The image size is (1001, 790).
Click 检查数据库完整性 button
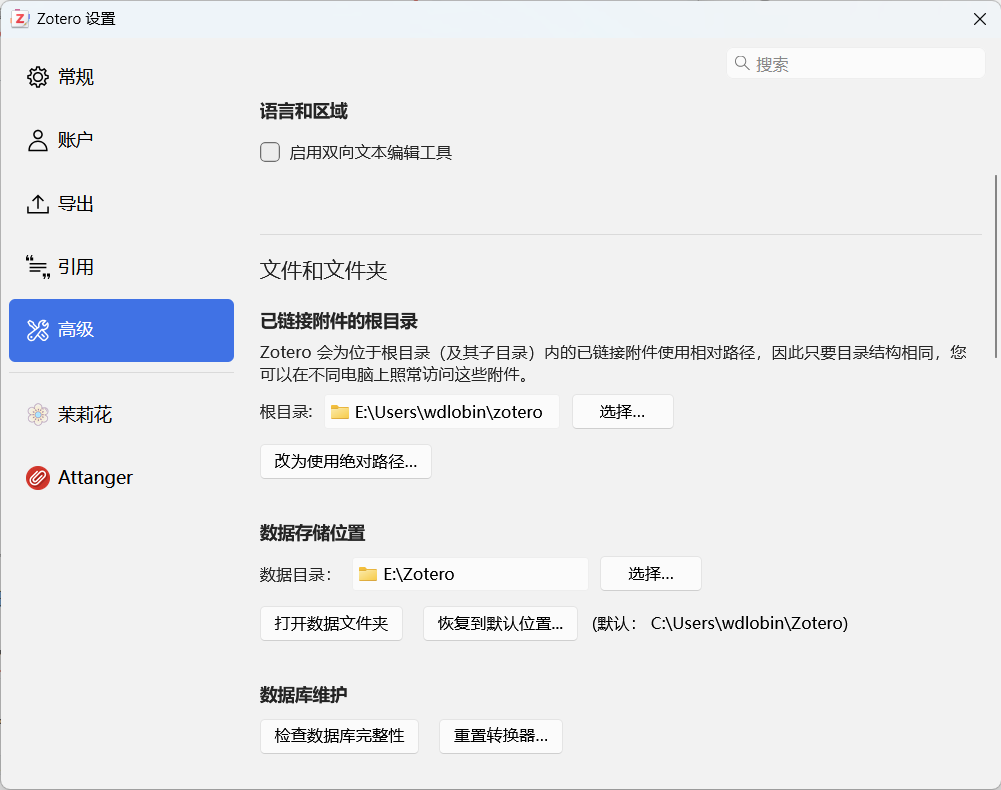click(340, 736)
